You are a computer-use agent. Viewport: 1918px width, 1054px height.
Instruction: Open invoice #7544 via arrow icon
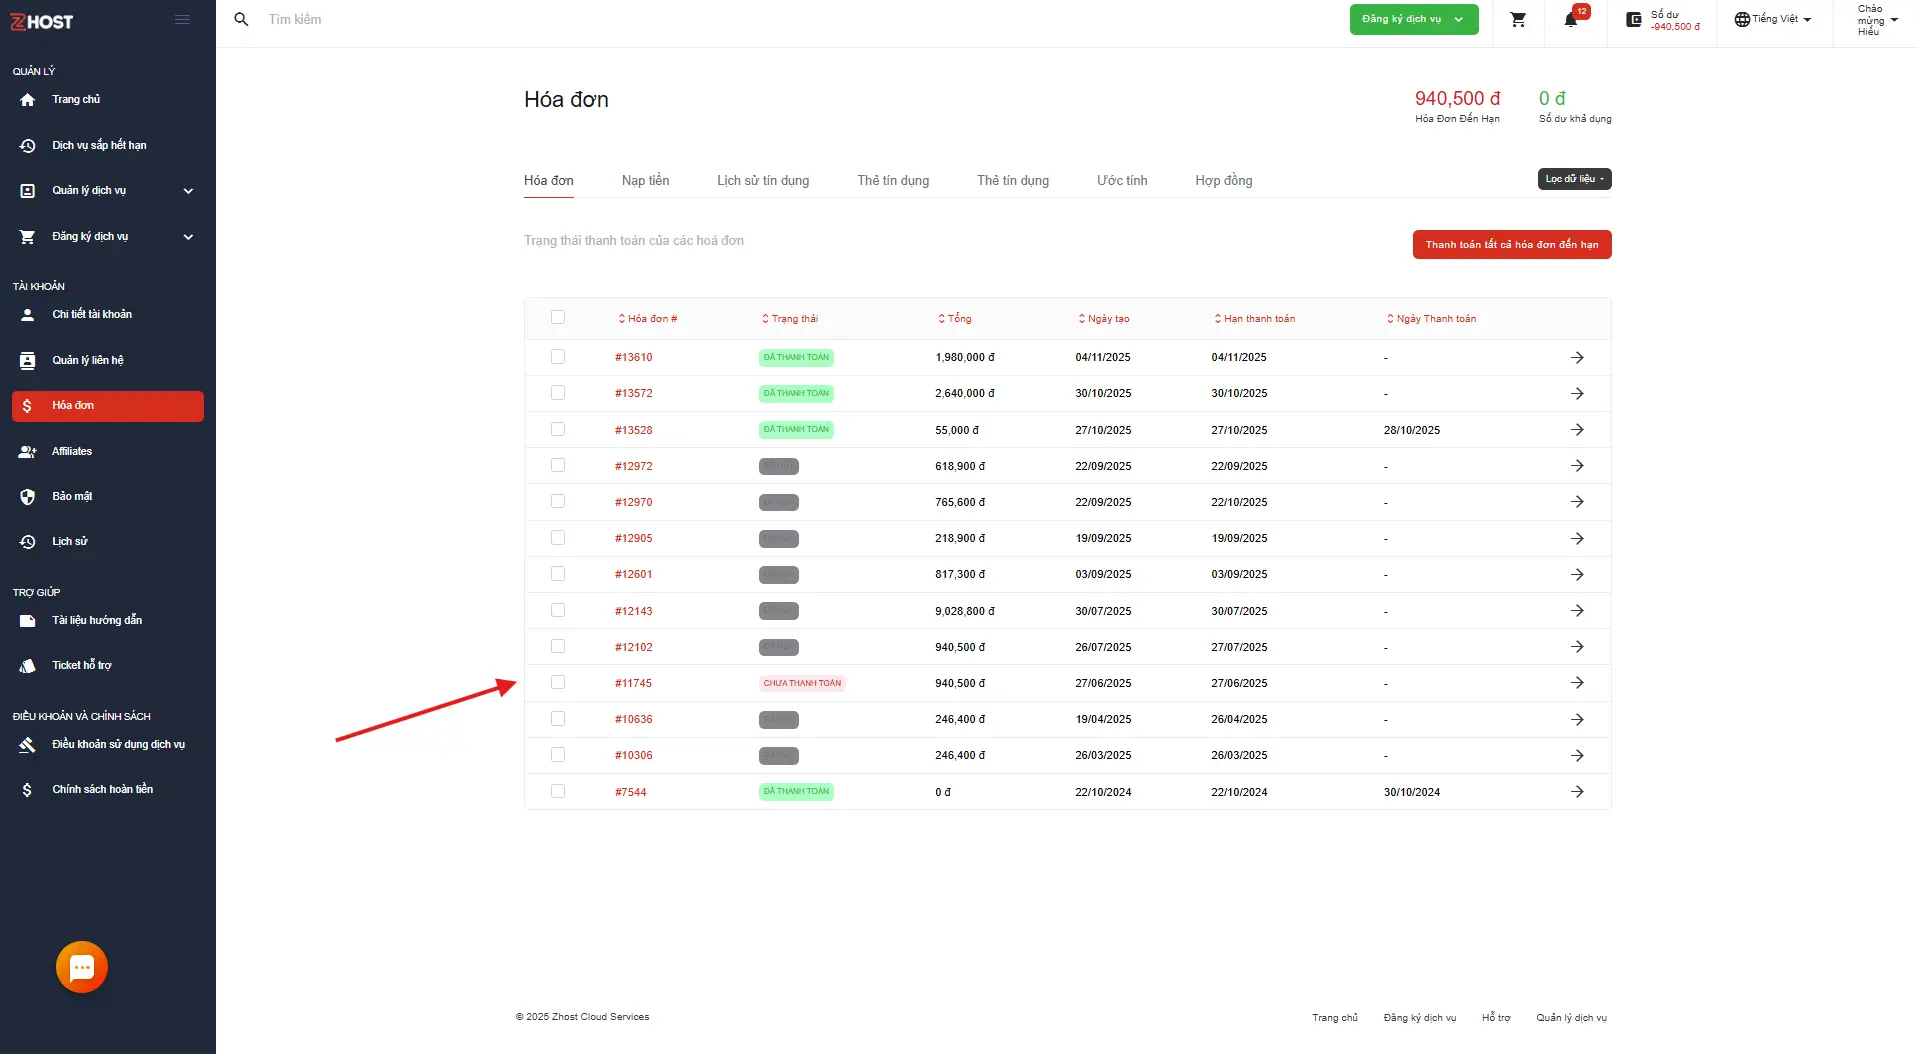coord(1577,792)
